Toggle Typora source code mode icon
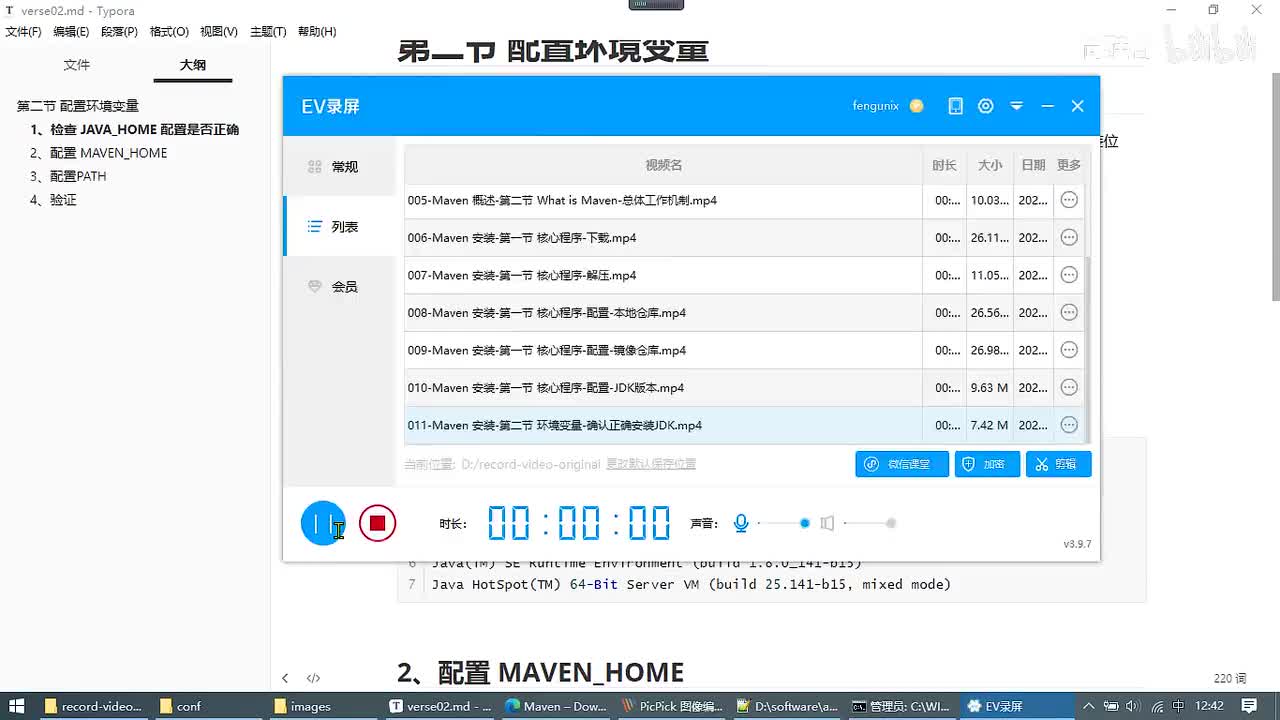The height and width of the screenshot is (720, 1280). pyautogui.click(x=313, y=678)
